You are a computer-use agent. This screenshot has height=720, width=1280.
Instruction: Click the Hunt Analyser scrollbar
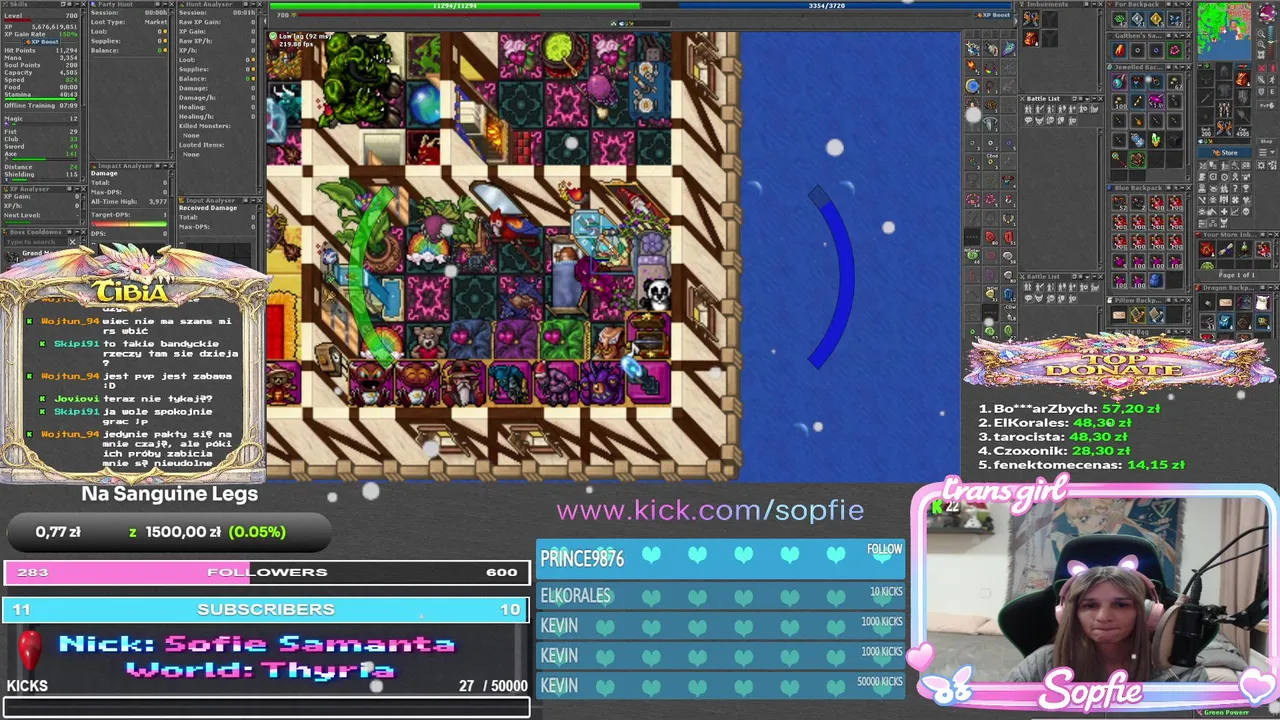tap(259, 102)
